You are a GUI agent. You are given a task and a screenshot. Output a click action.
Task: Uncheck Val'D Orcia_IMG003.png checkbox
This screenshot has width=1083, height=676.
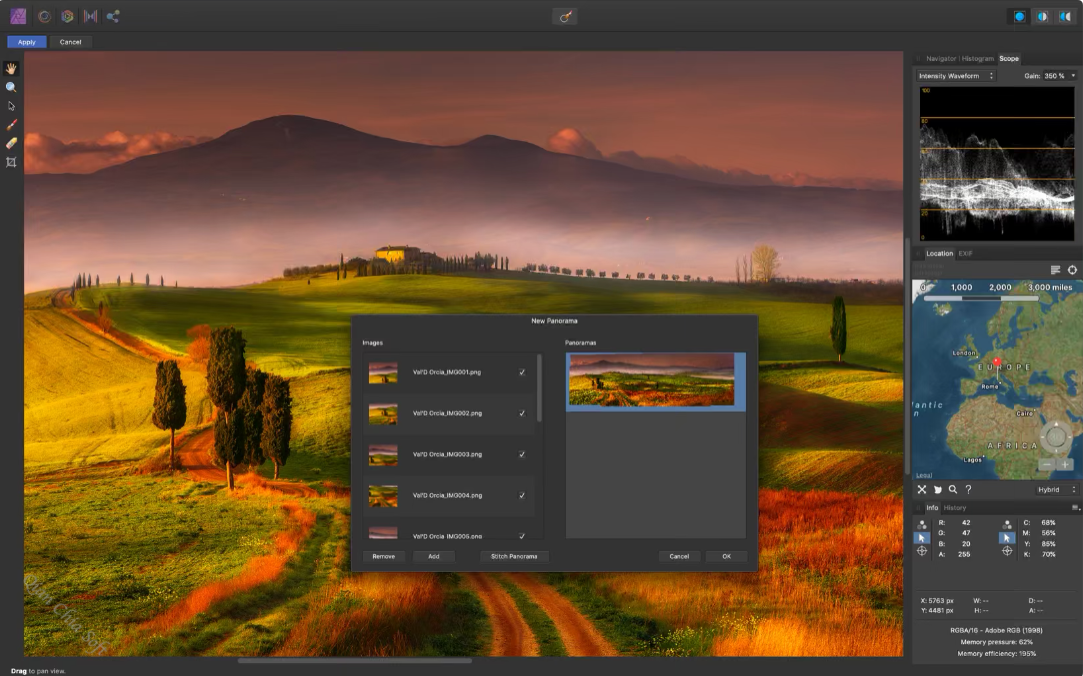pos(522,454)
